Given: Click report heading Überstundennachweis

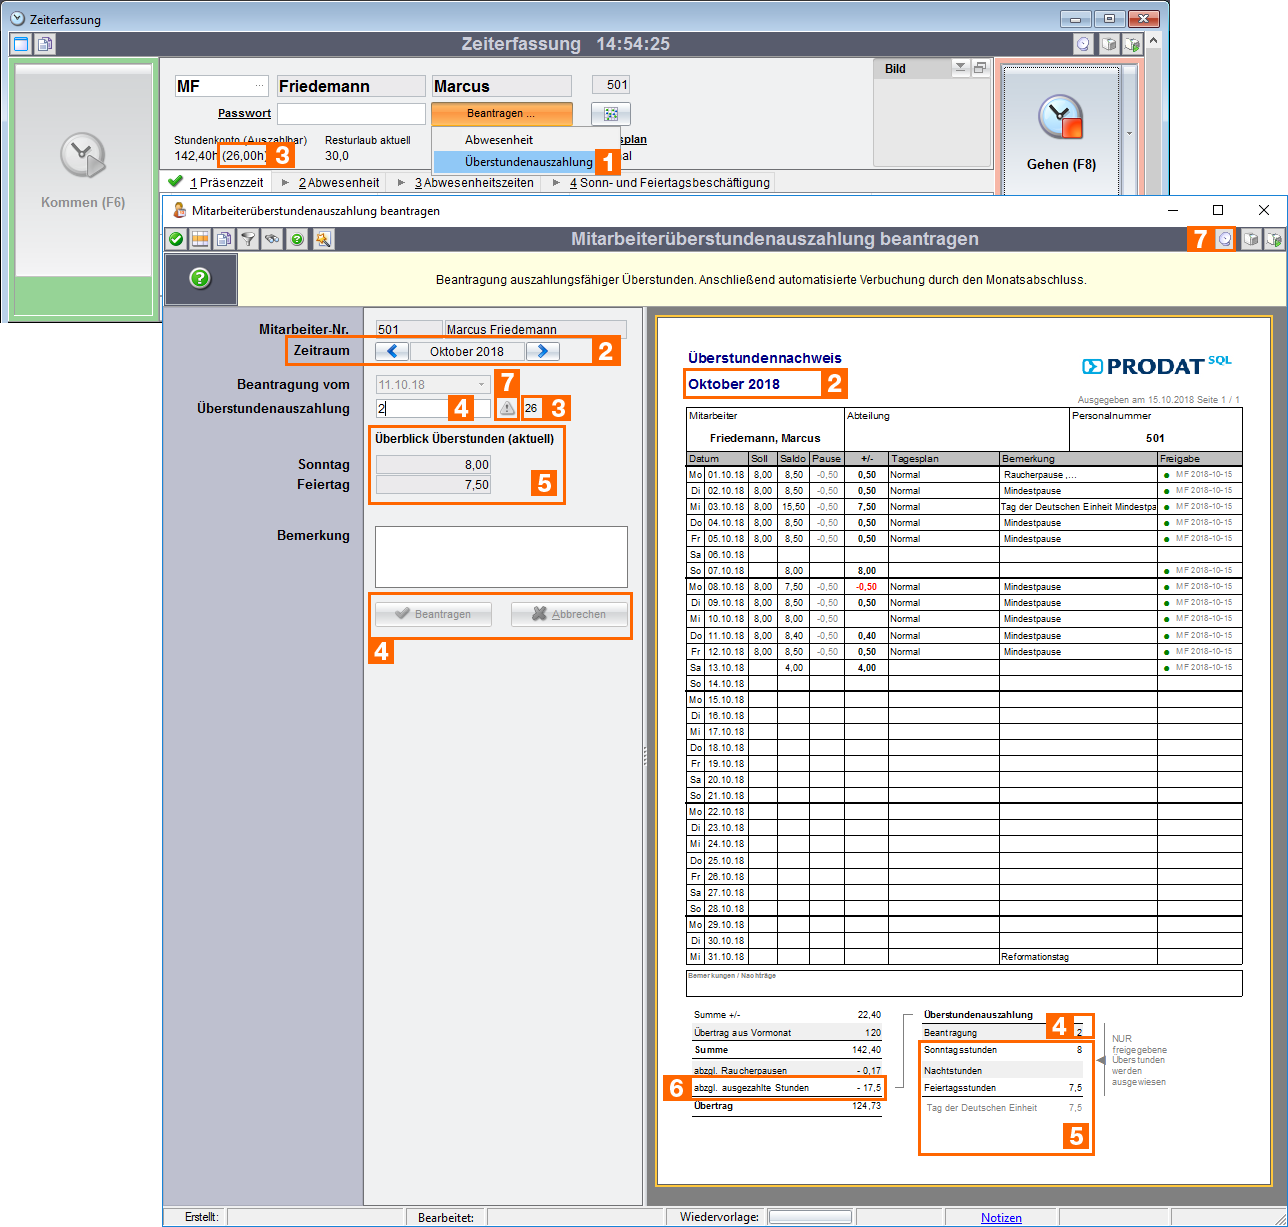Looking at the screenshot, I should (765, 358).
